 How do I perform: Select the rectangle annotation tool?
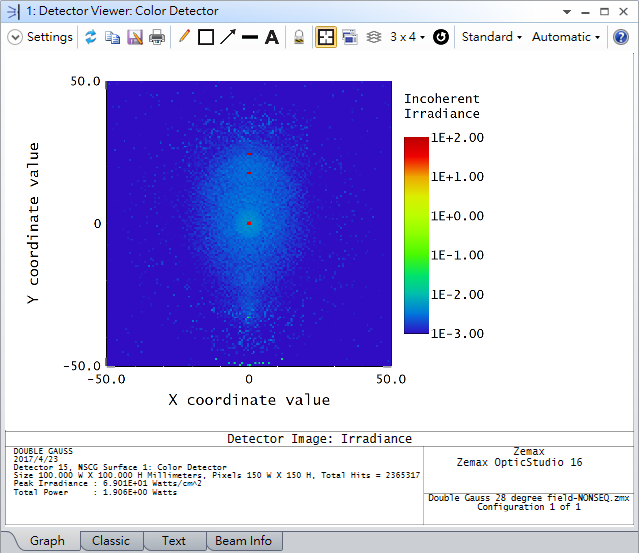206,37
